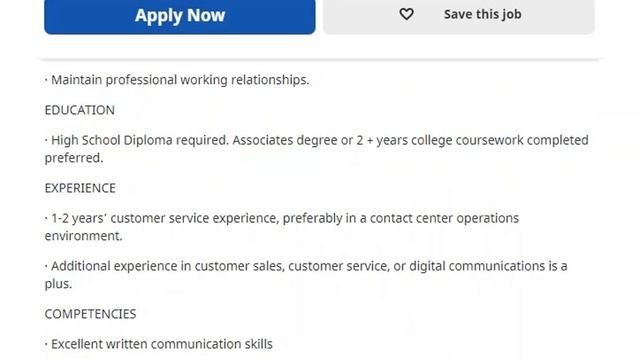Click the heart icon to favorite job

(x=406, y=14)
